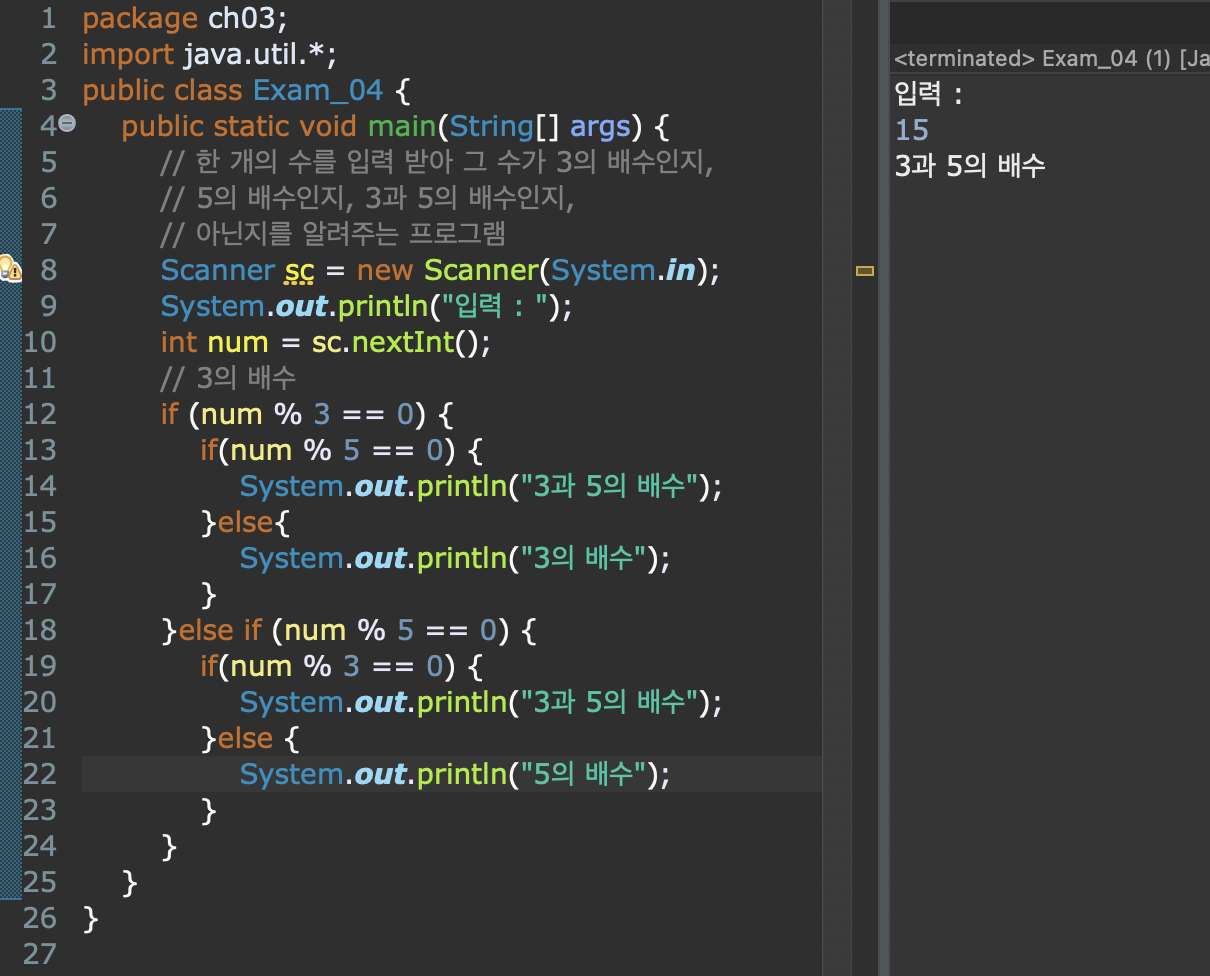The image size is (1210, 976).
Task: Click sc.nextInt() on line 10
Action: (401, 342)
